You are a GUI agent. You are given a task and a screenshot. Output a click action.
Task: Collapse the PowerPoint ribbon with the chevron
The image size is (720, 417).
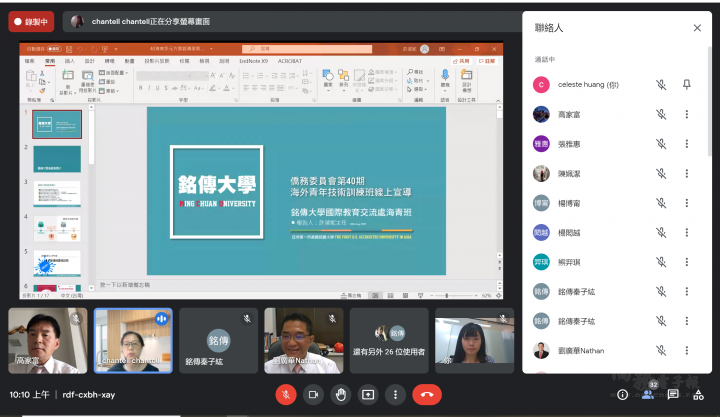pos(498,100)
